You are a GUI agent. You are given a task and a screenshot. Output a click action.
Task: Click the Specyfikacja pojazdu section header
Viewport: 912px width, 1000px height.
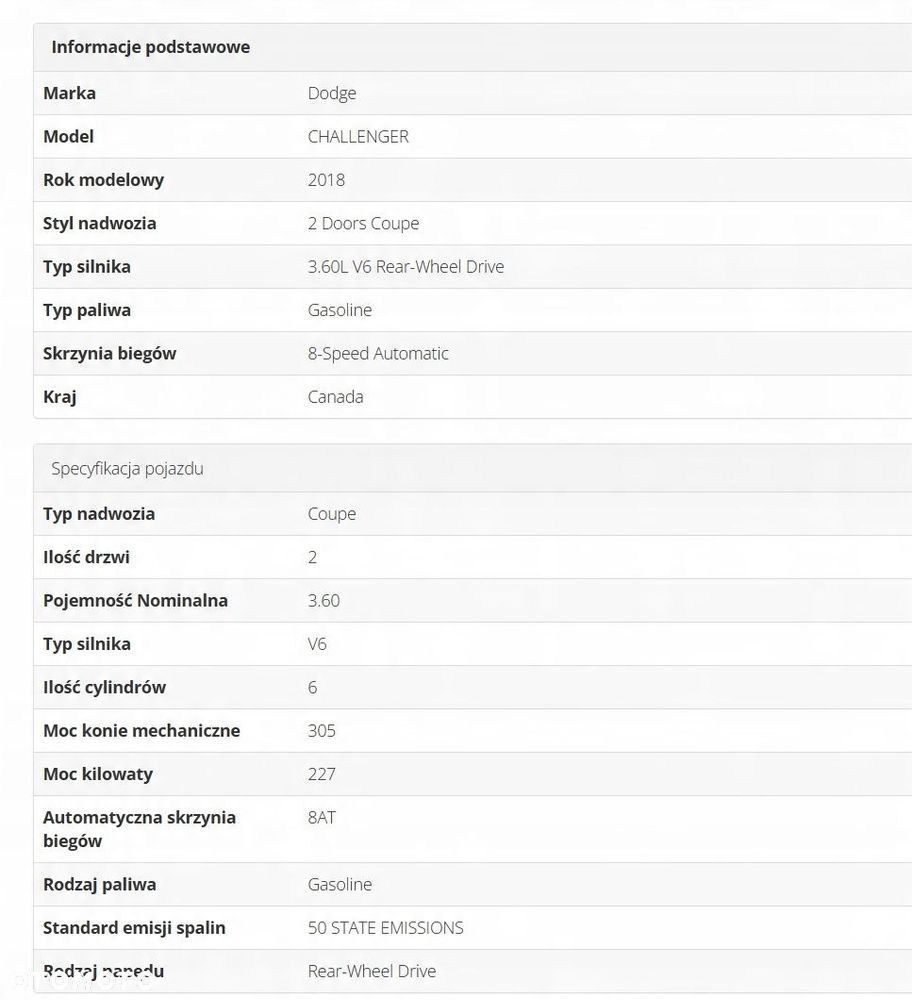128,469
